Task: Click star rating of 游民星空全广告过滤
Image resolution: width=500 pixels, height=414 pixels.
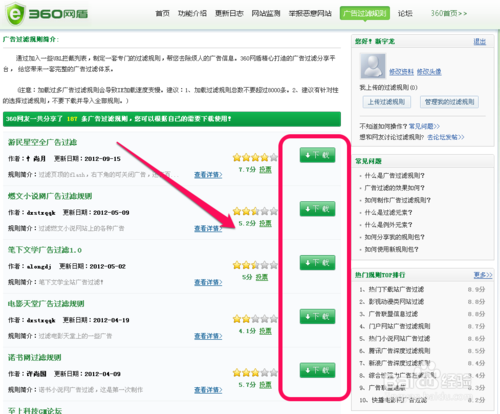Action: [255, 157]
